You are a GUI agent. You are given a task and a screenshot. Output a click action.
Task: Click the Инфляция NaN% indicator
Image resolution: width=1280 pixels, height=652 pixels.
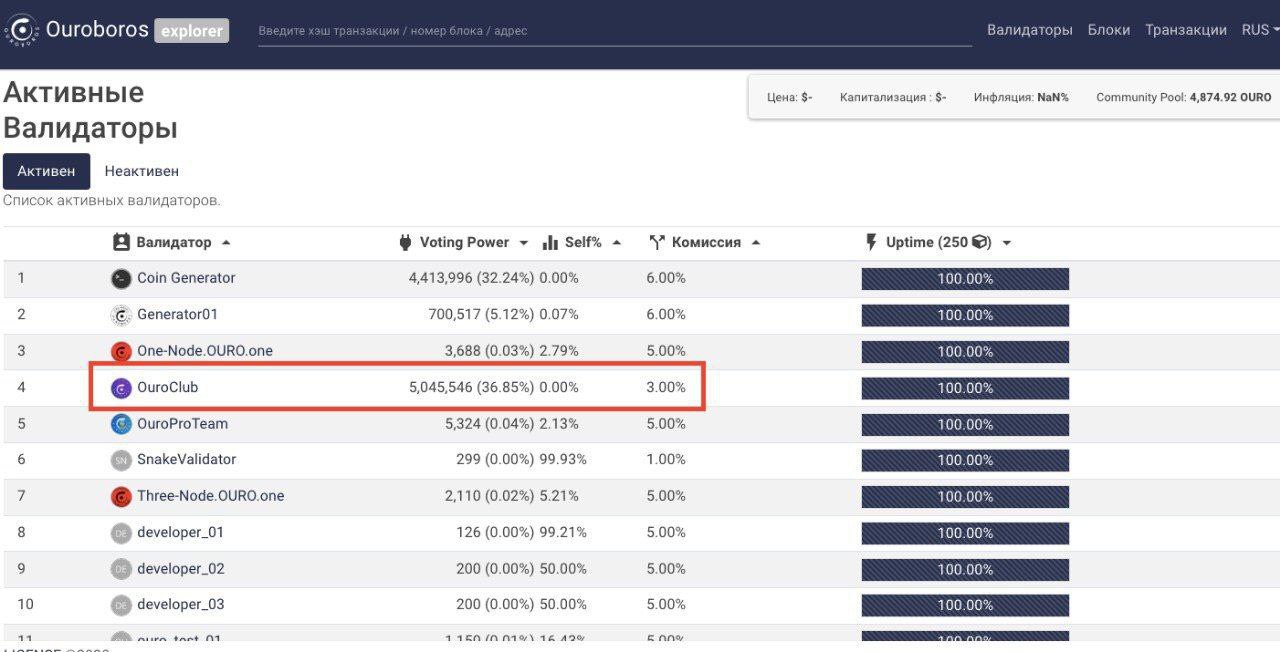click(1021, 97)
